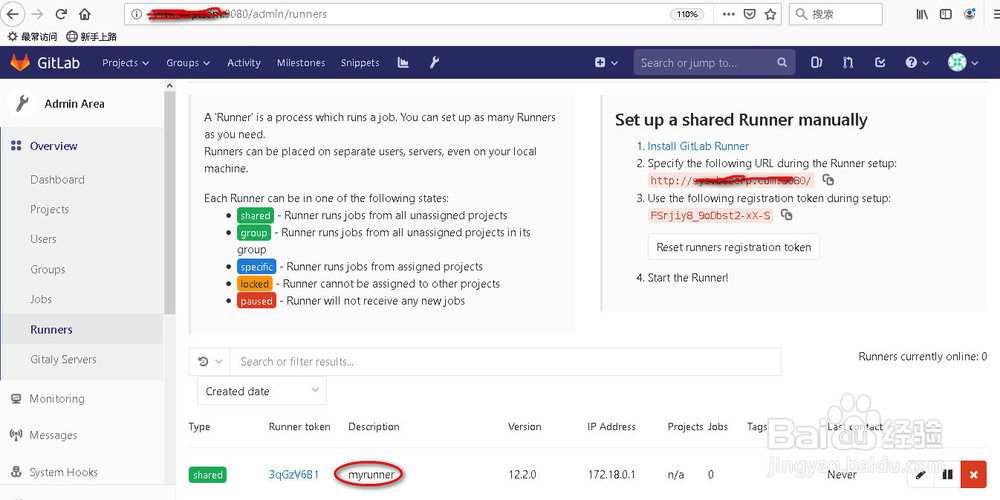This screenshot has width=1000, height=500.
Task: Copy the registration token
Action: coord(786,215)
